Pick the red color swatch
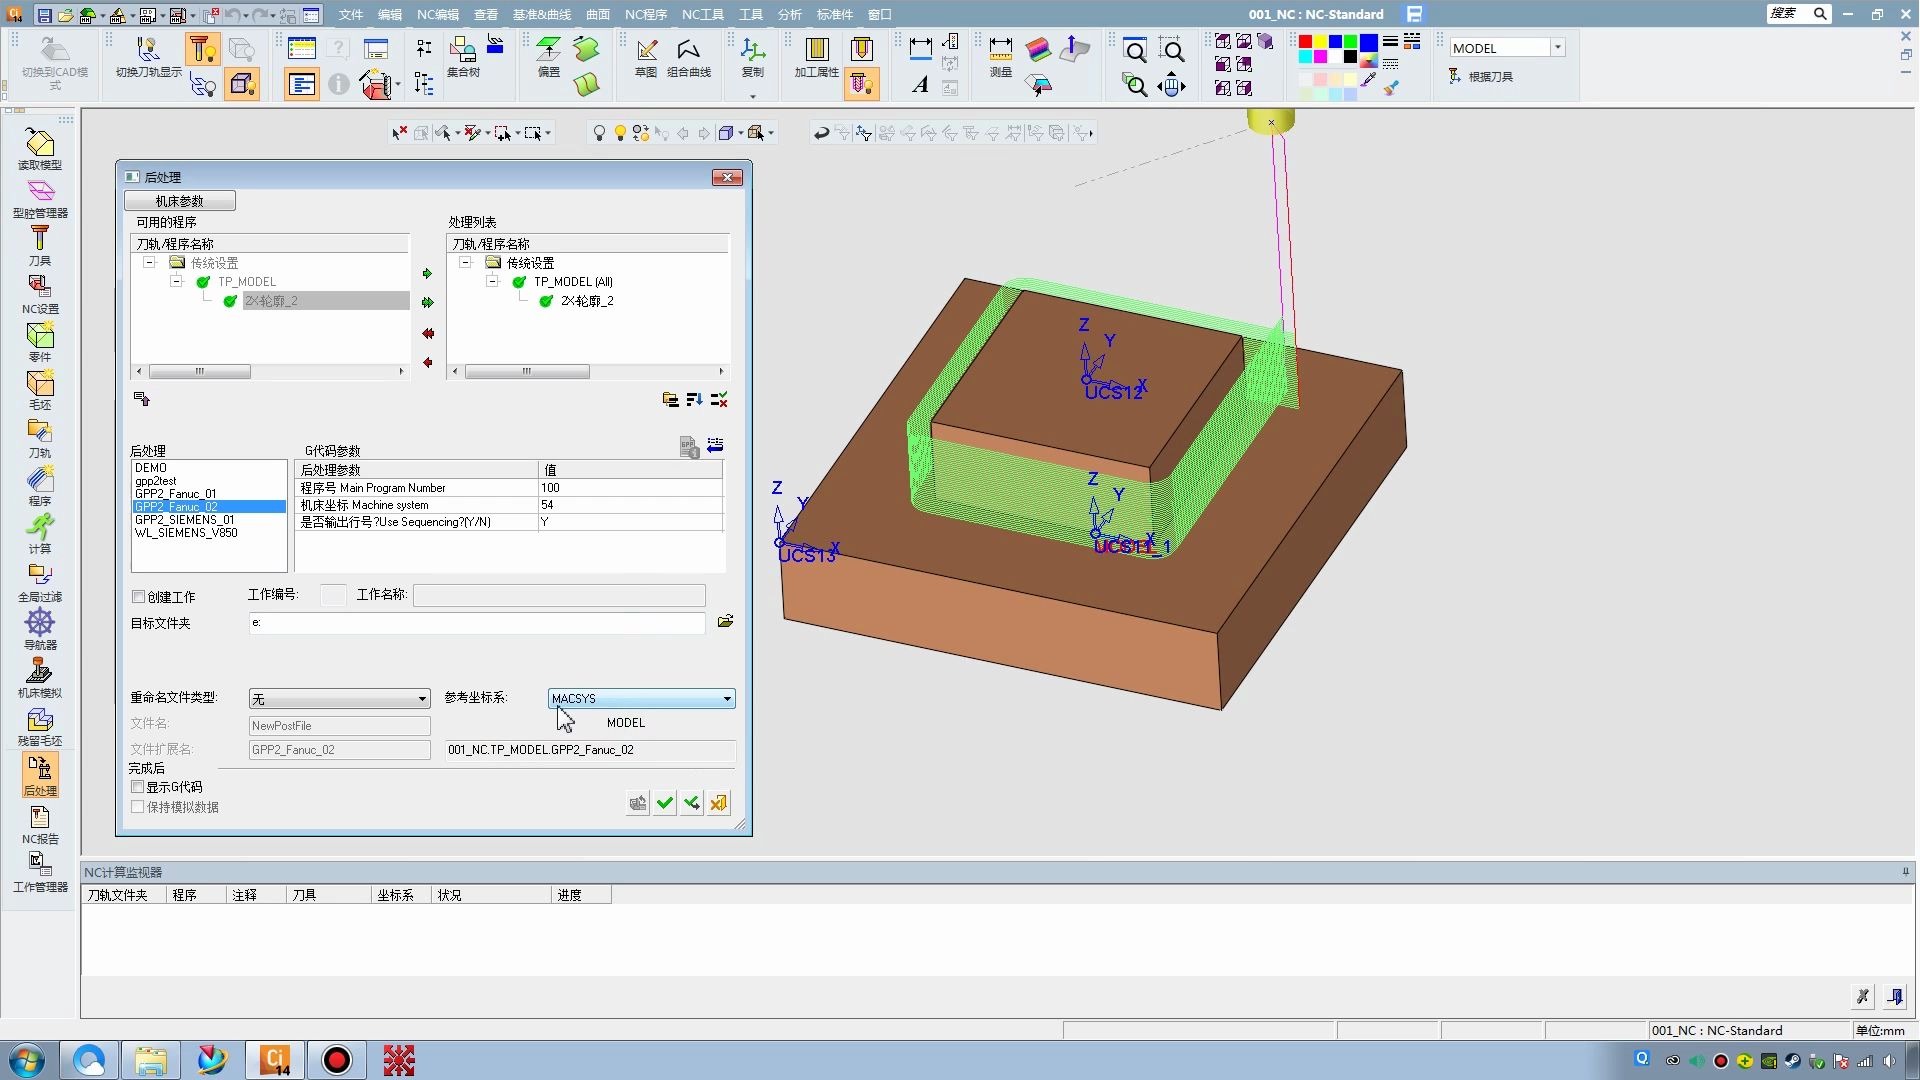This screenshot has width=1920, height=1080. point(1305,42)
